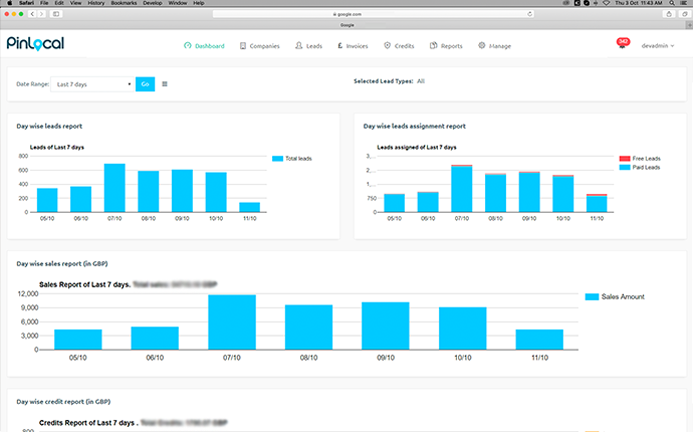693x432 pixels.
Task: Click the Leads person icon
Action: tap(300, 46)
